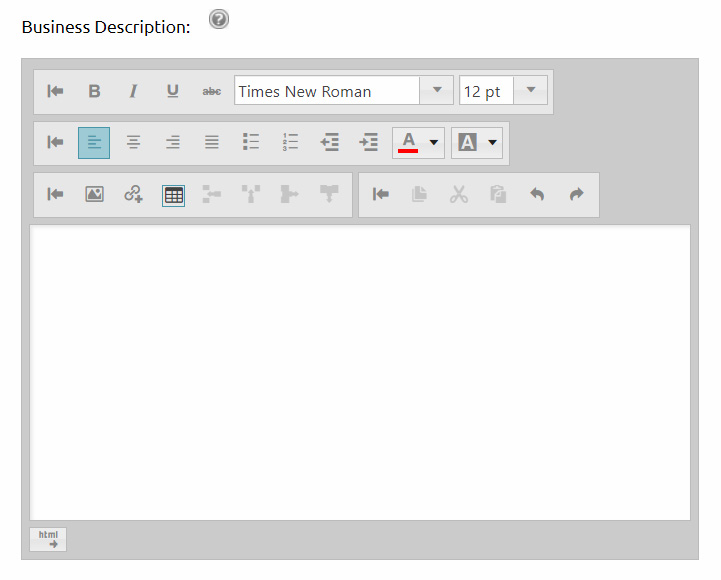721x580 pixels.
Task: Increase paragraph indent
Action: point(369,143)
